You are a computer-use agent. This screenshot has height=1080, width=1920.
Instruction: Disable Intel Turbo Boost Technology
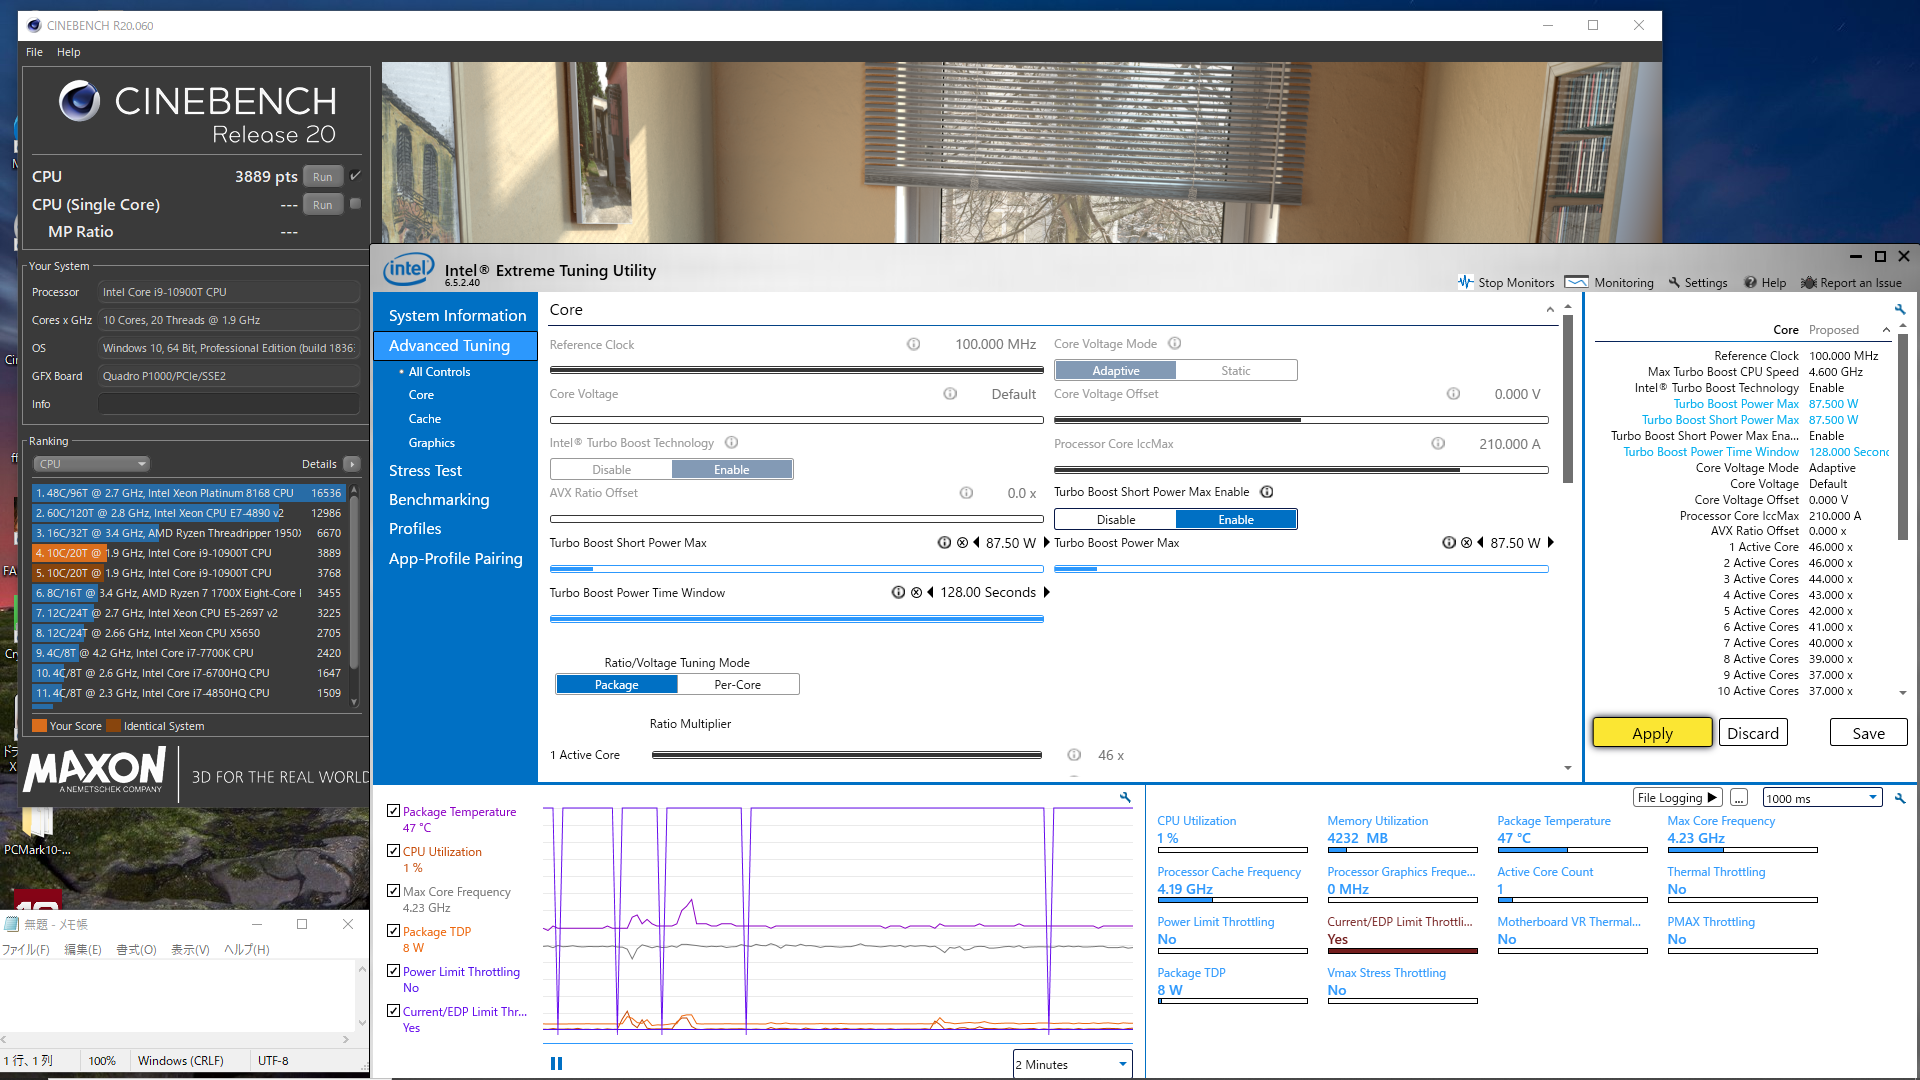point(611,470)
